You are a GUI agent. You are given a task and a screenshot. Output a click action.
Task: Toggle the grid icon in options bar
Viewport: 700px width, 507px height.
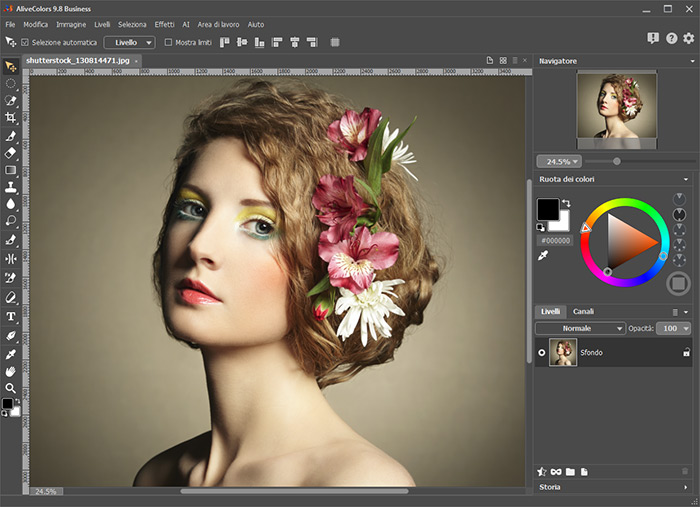click(335, 42)
